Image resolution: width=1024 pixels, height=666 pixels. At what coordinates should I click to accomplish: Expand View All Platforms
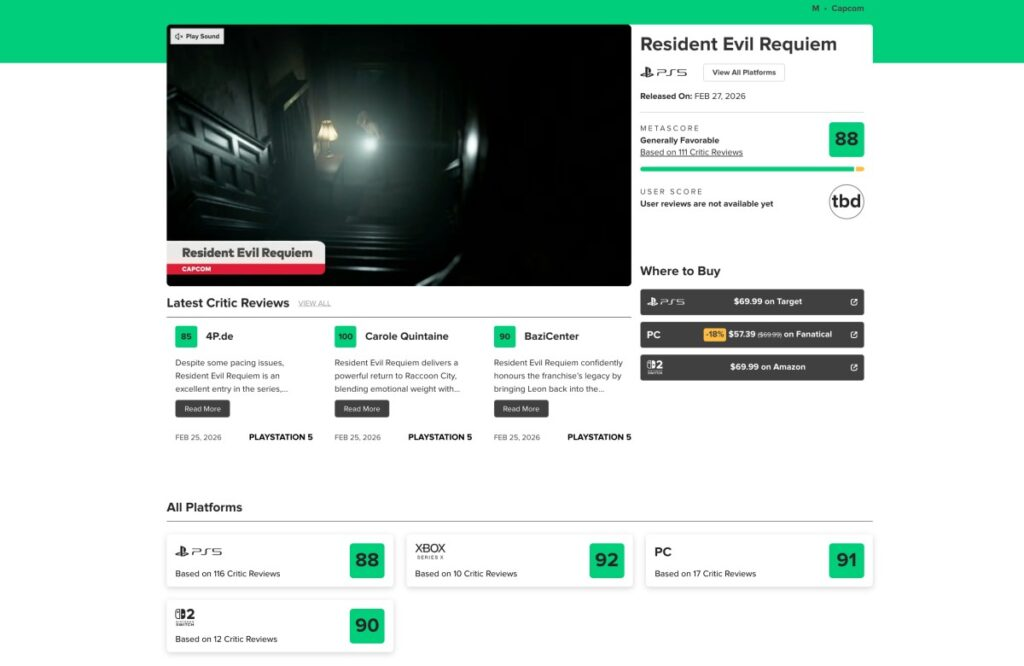tap(744, 72)
